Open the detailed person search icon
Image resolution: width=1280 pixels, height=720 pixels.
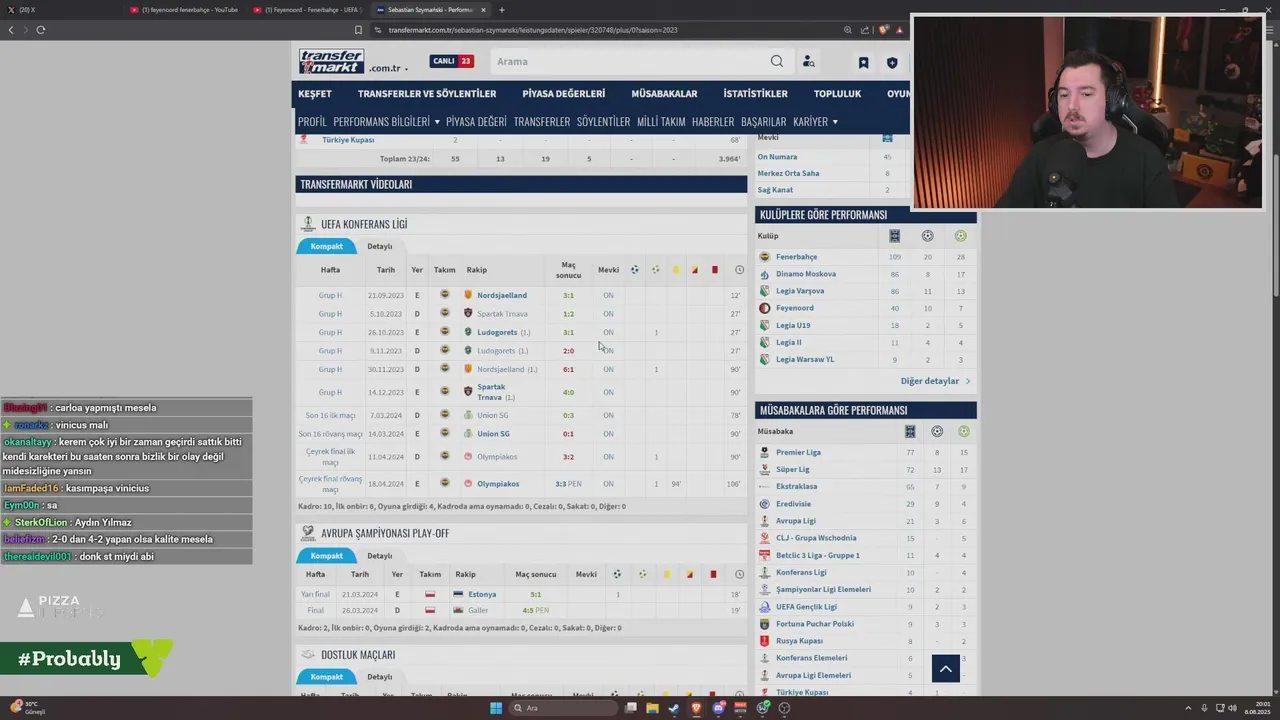[809, 62]
